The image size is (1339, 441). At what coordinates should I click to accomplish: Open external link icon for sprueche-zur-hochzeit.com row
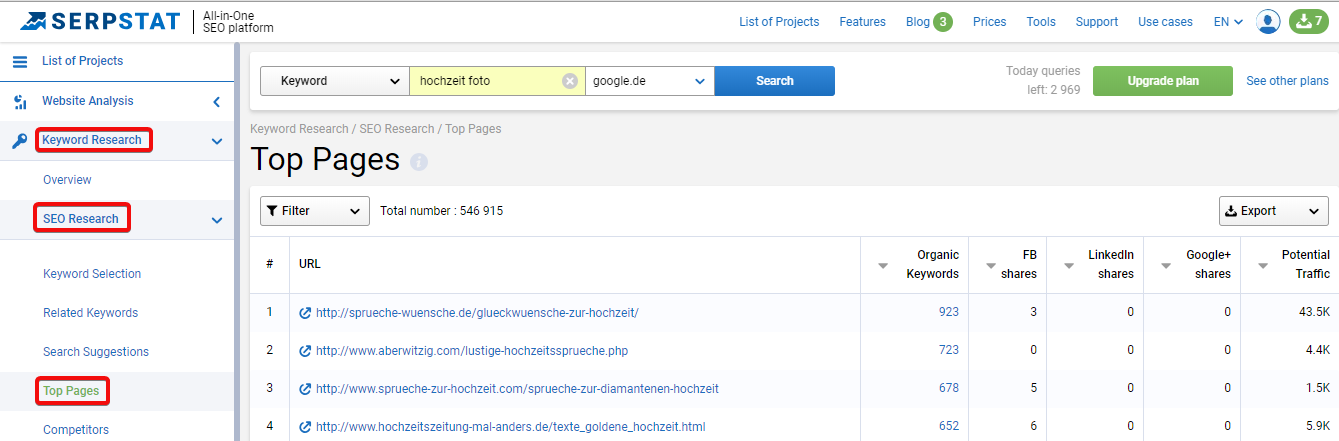point(305,389)
